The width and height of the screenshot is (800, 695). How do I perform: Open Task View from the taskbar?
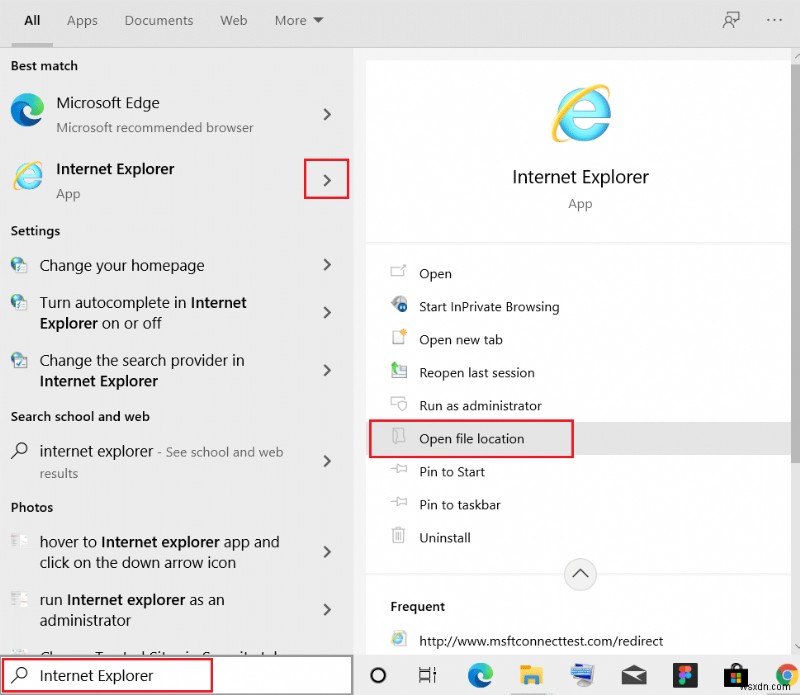tap(428, 675)
